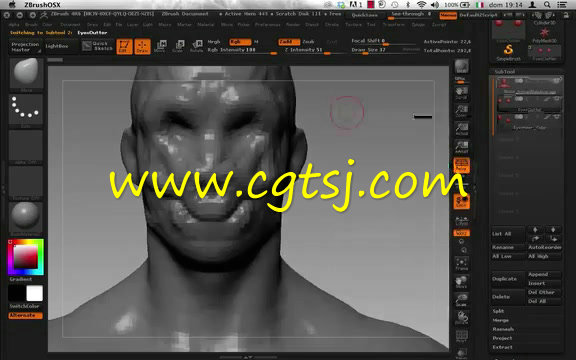This screenshot has width=576, height=360.
Task: Click the Rename subtool button
Action: 508,247
